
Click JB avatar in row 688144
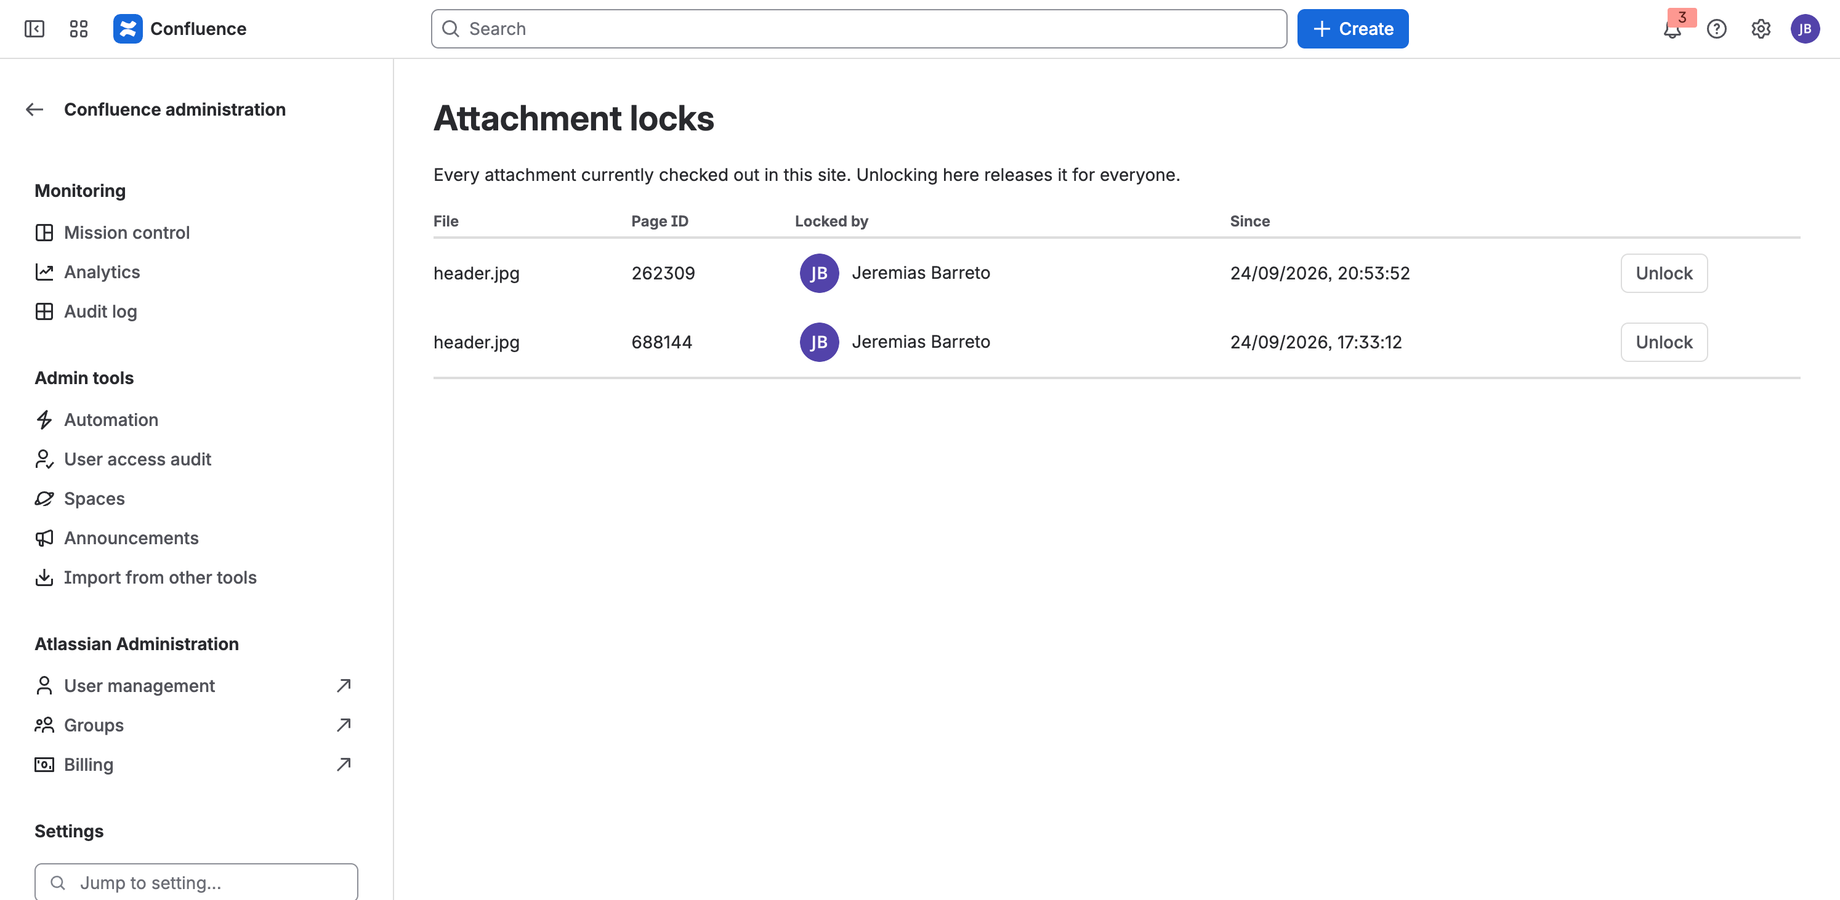click(x=819, y=342)
